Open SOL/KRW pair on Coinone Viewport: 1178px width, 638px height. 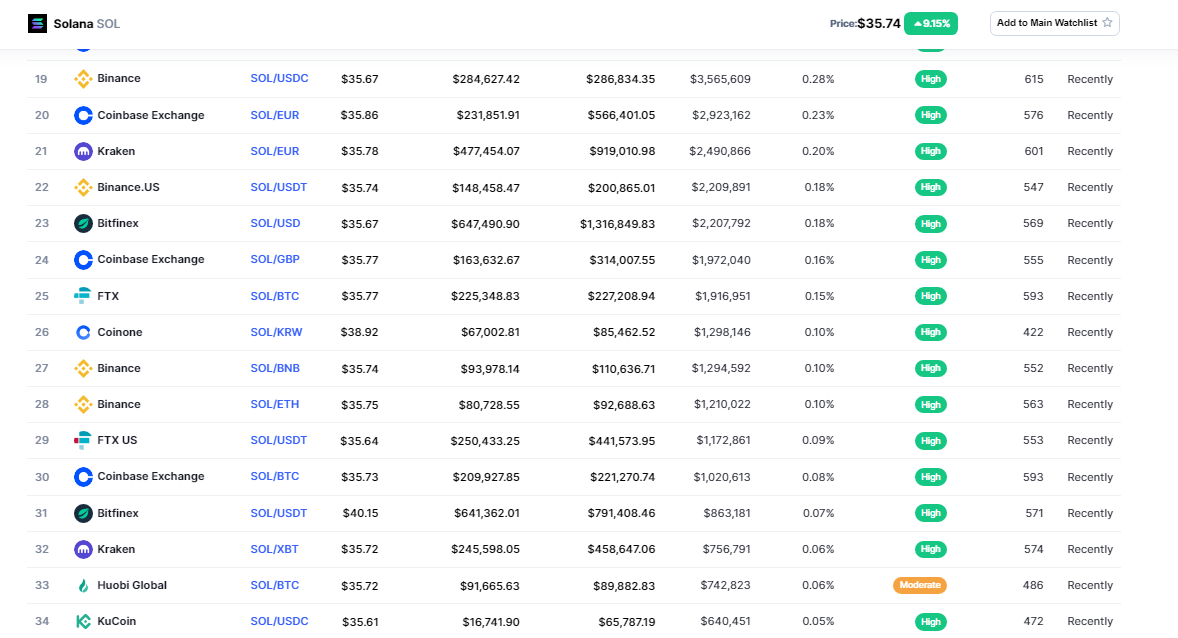[276, 332]
